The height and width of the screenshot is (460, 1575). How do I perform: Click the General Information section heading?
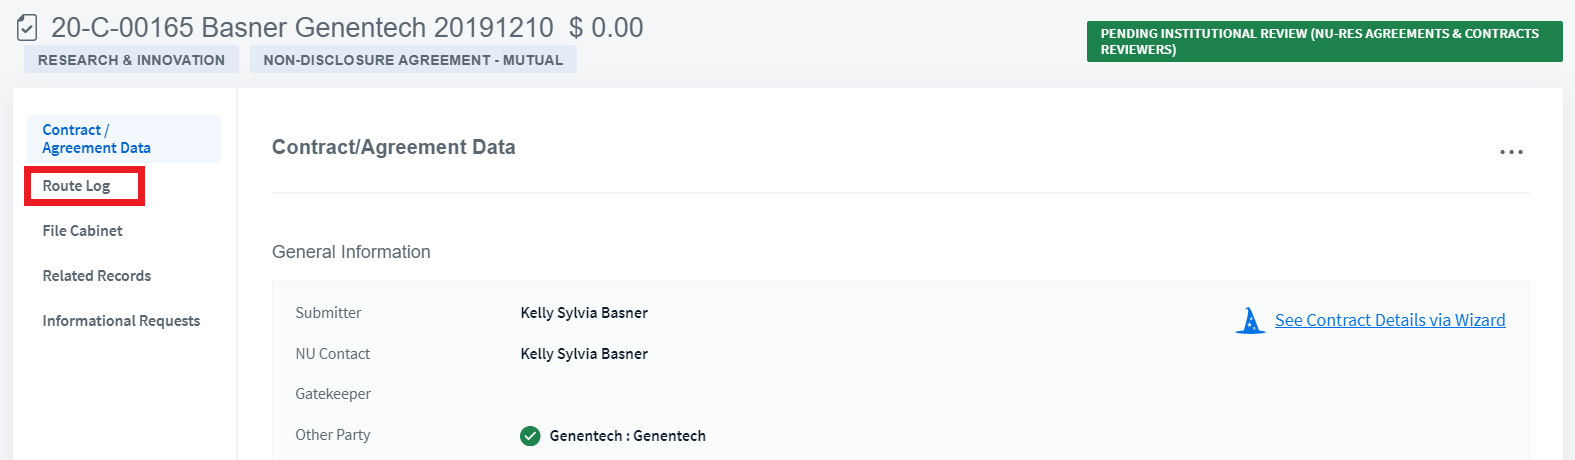351,252
